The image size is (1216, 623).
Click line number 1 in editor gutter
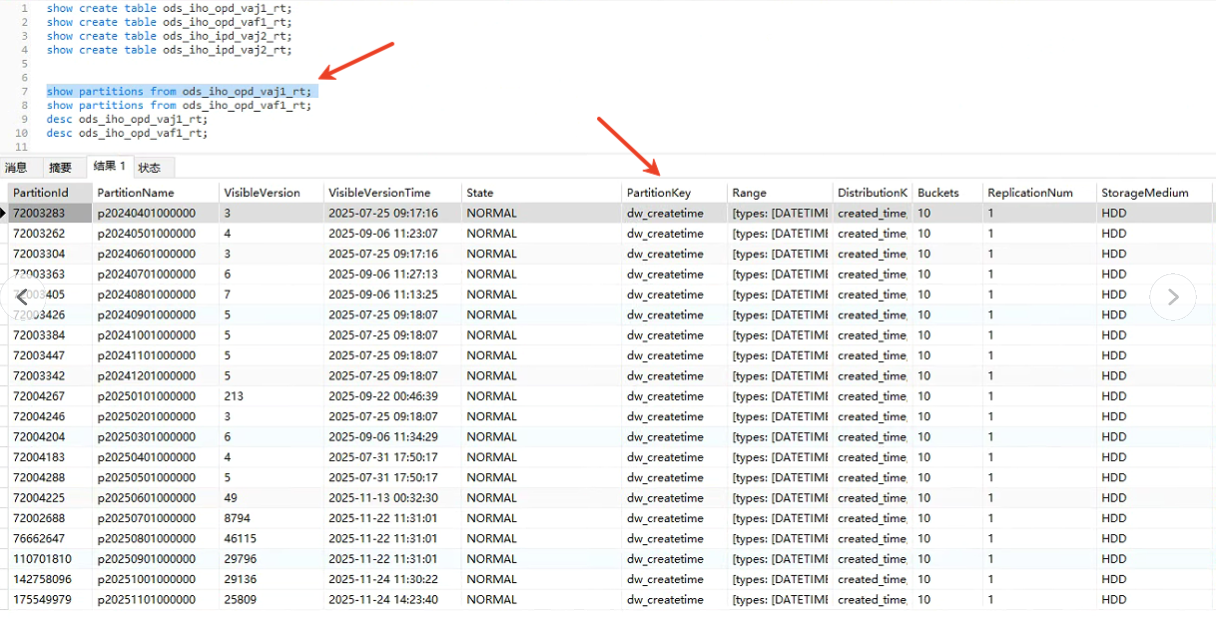(x=24, y=8)
